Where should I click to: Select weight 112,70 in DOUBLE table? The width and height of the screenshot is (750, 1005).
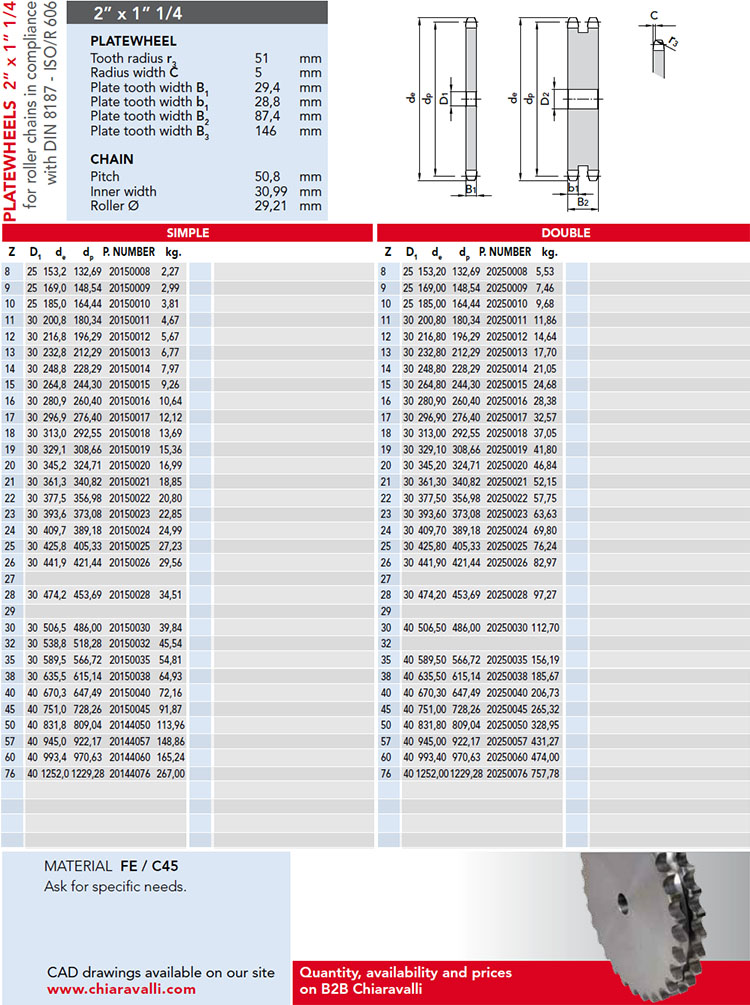pos(545,628)
